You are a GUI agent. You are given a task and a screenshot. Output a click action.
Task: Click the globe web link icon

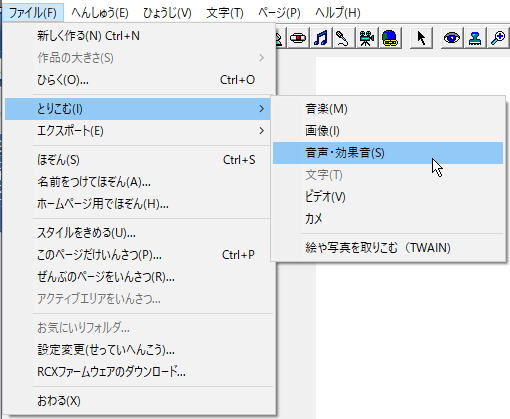pyautogui.click(x=389, y=38)
